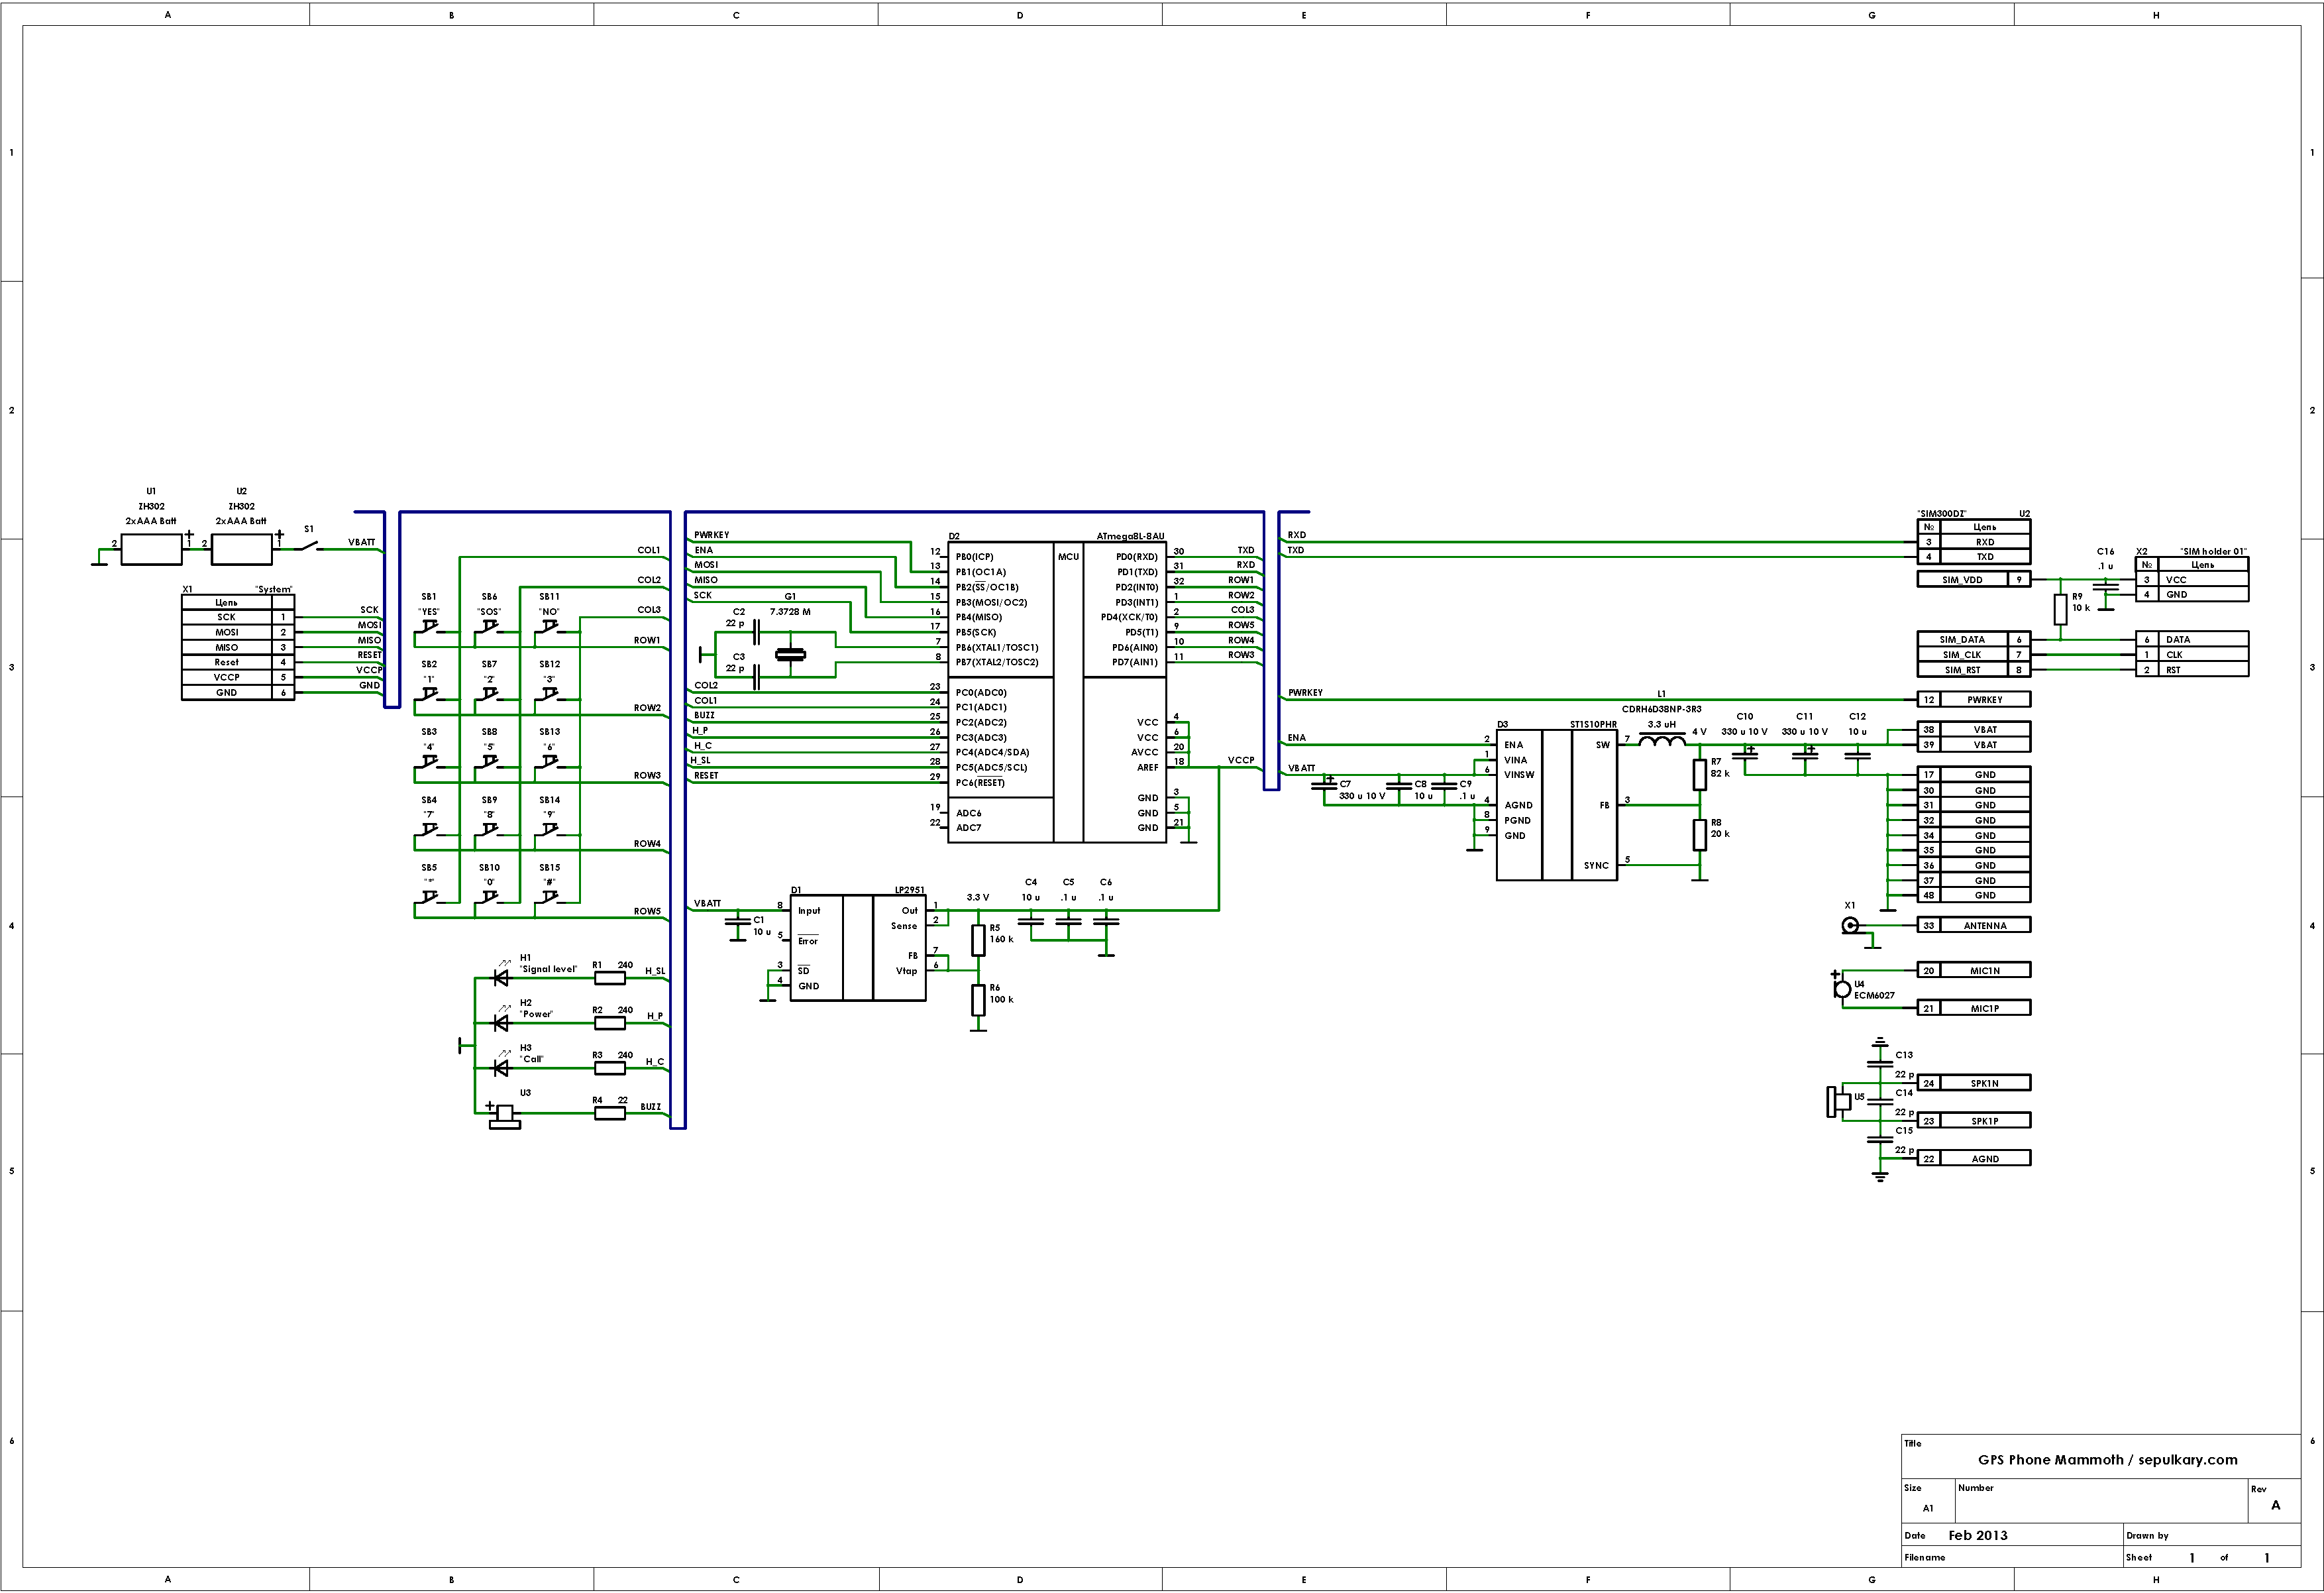Select the H1 Signal level LED symbol

point(501,978)
